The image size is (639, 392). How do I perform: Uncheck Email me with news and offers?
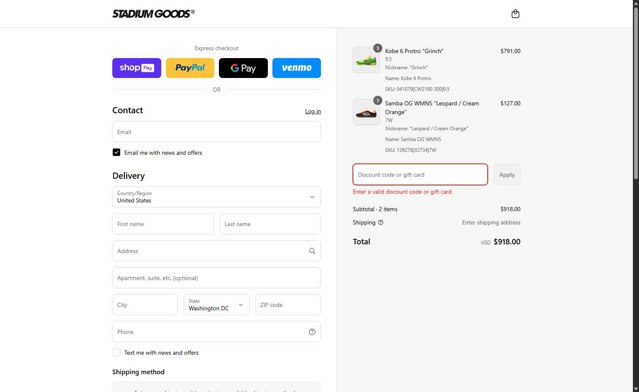116,152
